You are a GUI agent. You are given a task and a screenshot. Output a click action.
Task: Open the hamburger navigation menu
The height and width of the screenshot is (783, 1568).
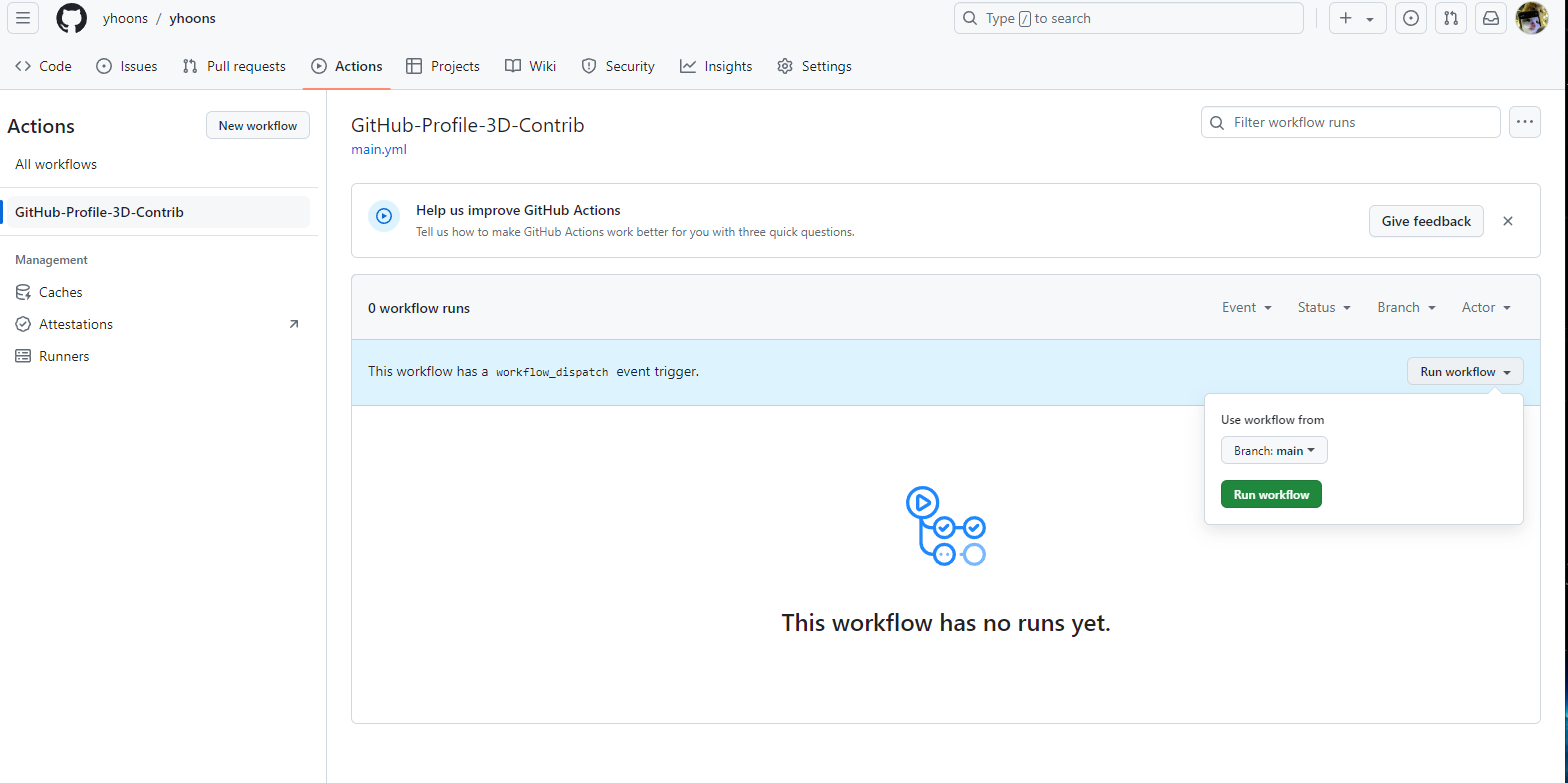pyautogui.click(x=23, y=18)
